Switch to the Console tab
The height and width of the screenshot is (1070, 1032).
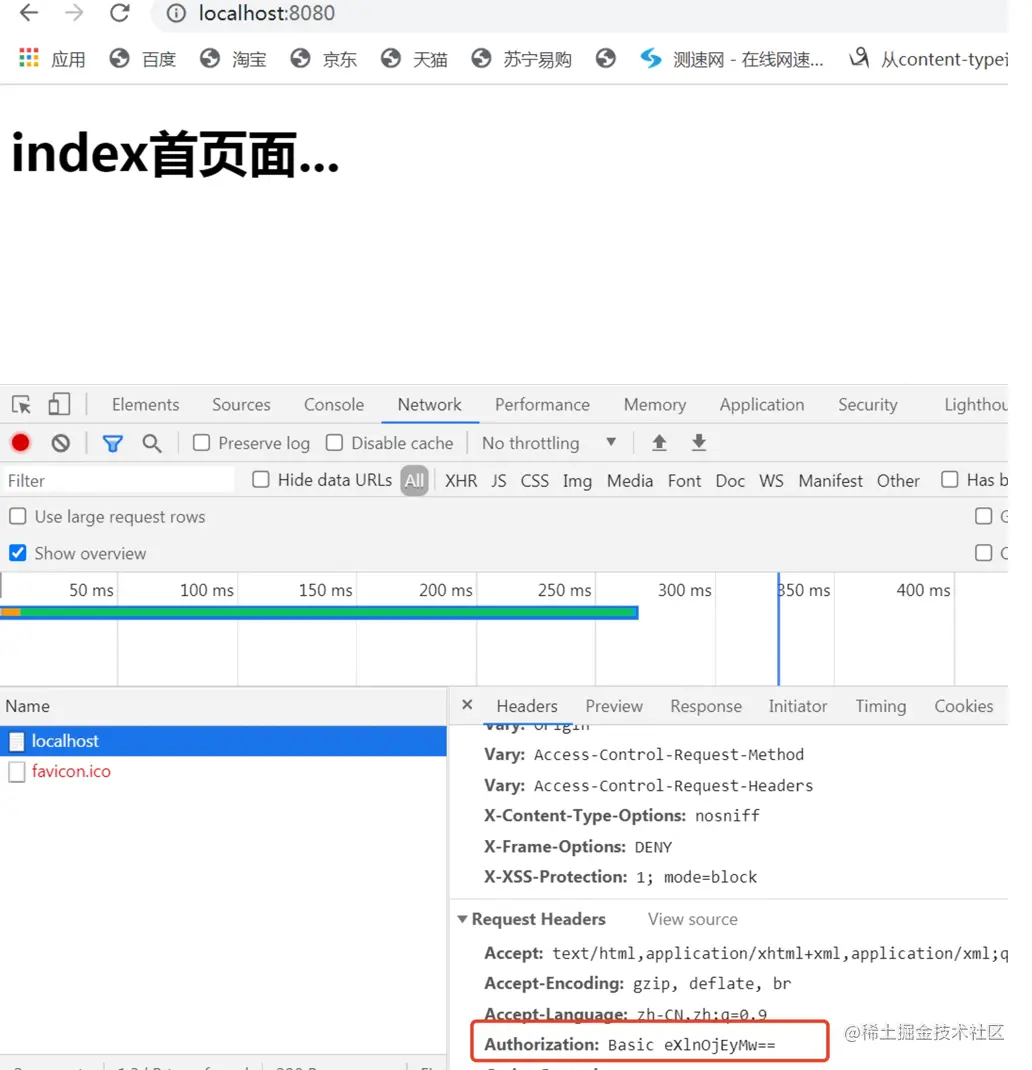tap(334, 405)
